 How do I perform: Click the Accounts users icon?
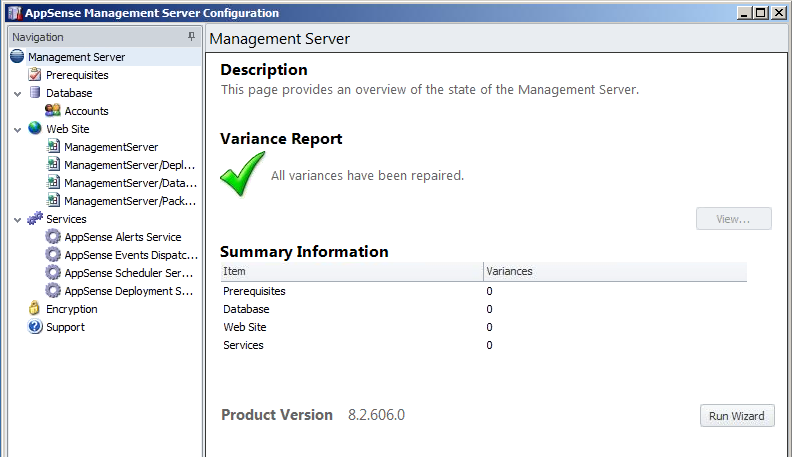(53, 110)
